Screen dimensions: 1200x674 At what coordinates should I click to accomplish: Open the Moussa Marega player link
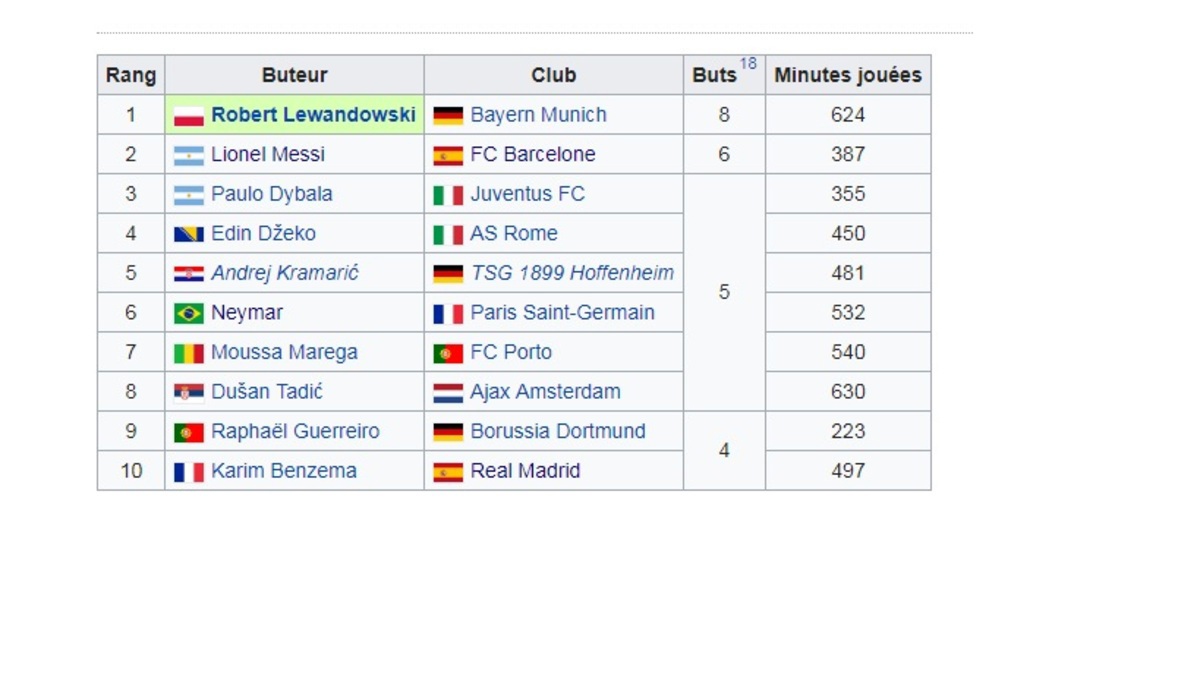tap(284, 352)
